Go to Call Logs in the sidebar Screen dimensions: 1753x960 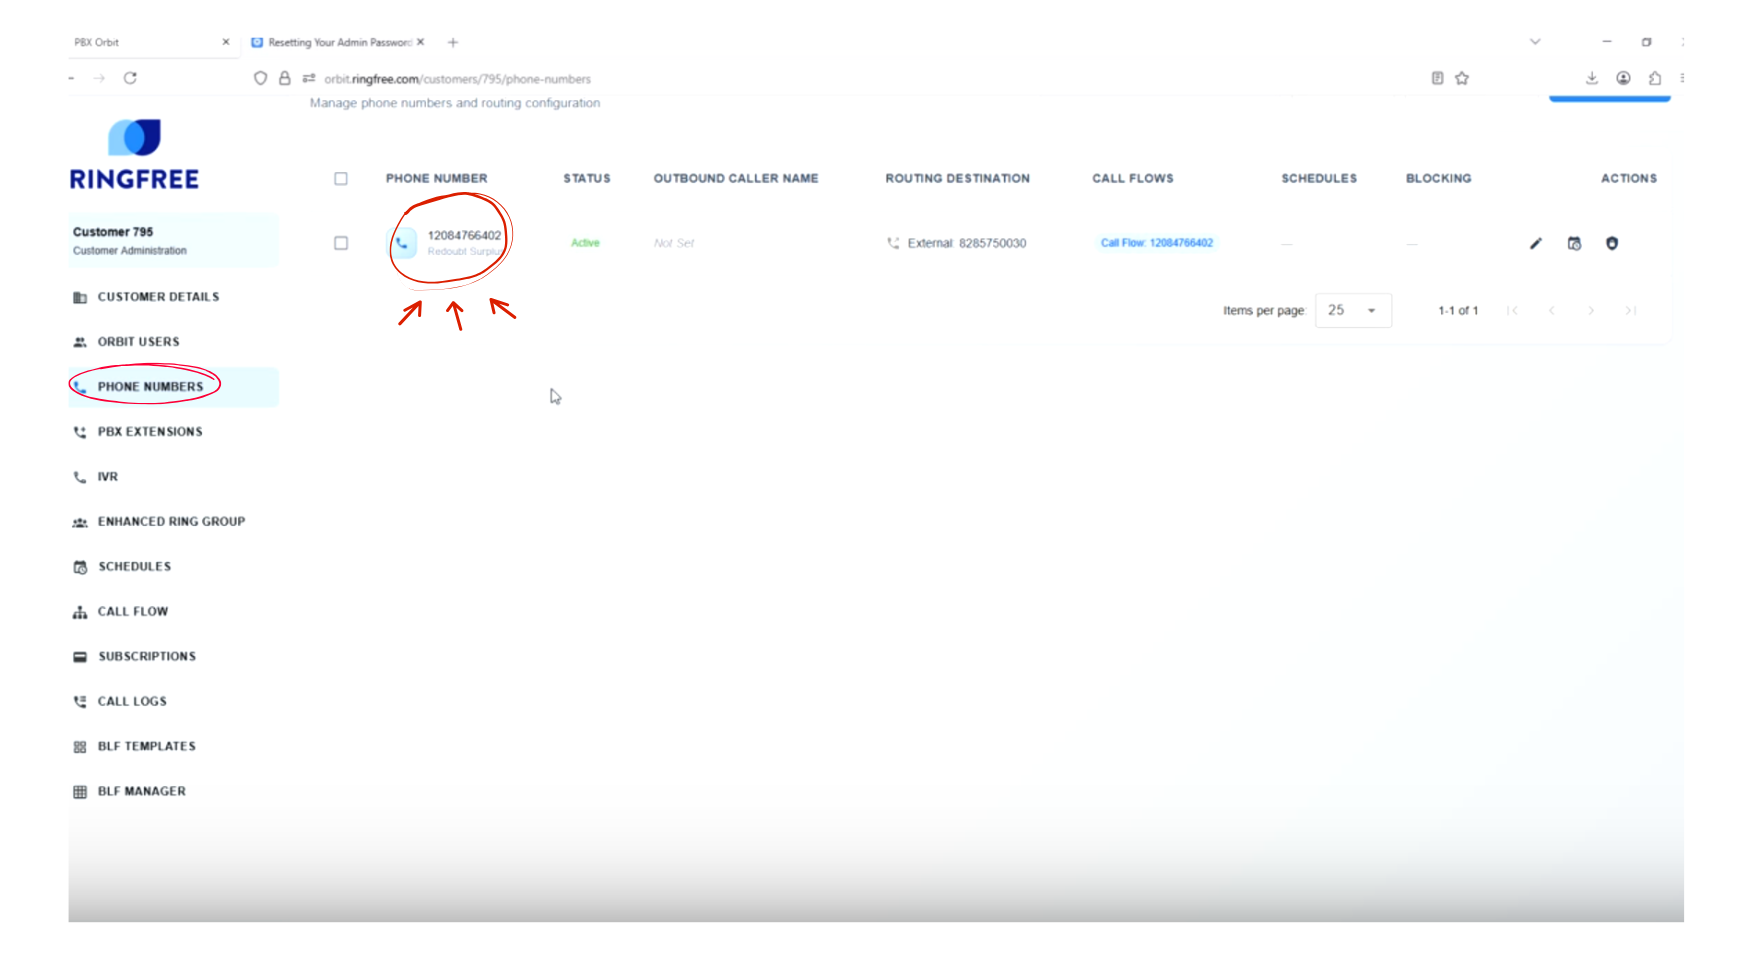(x=132, y=701)
